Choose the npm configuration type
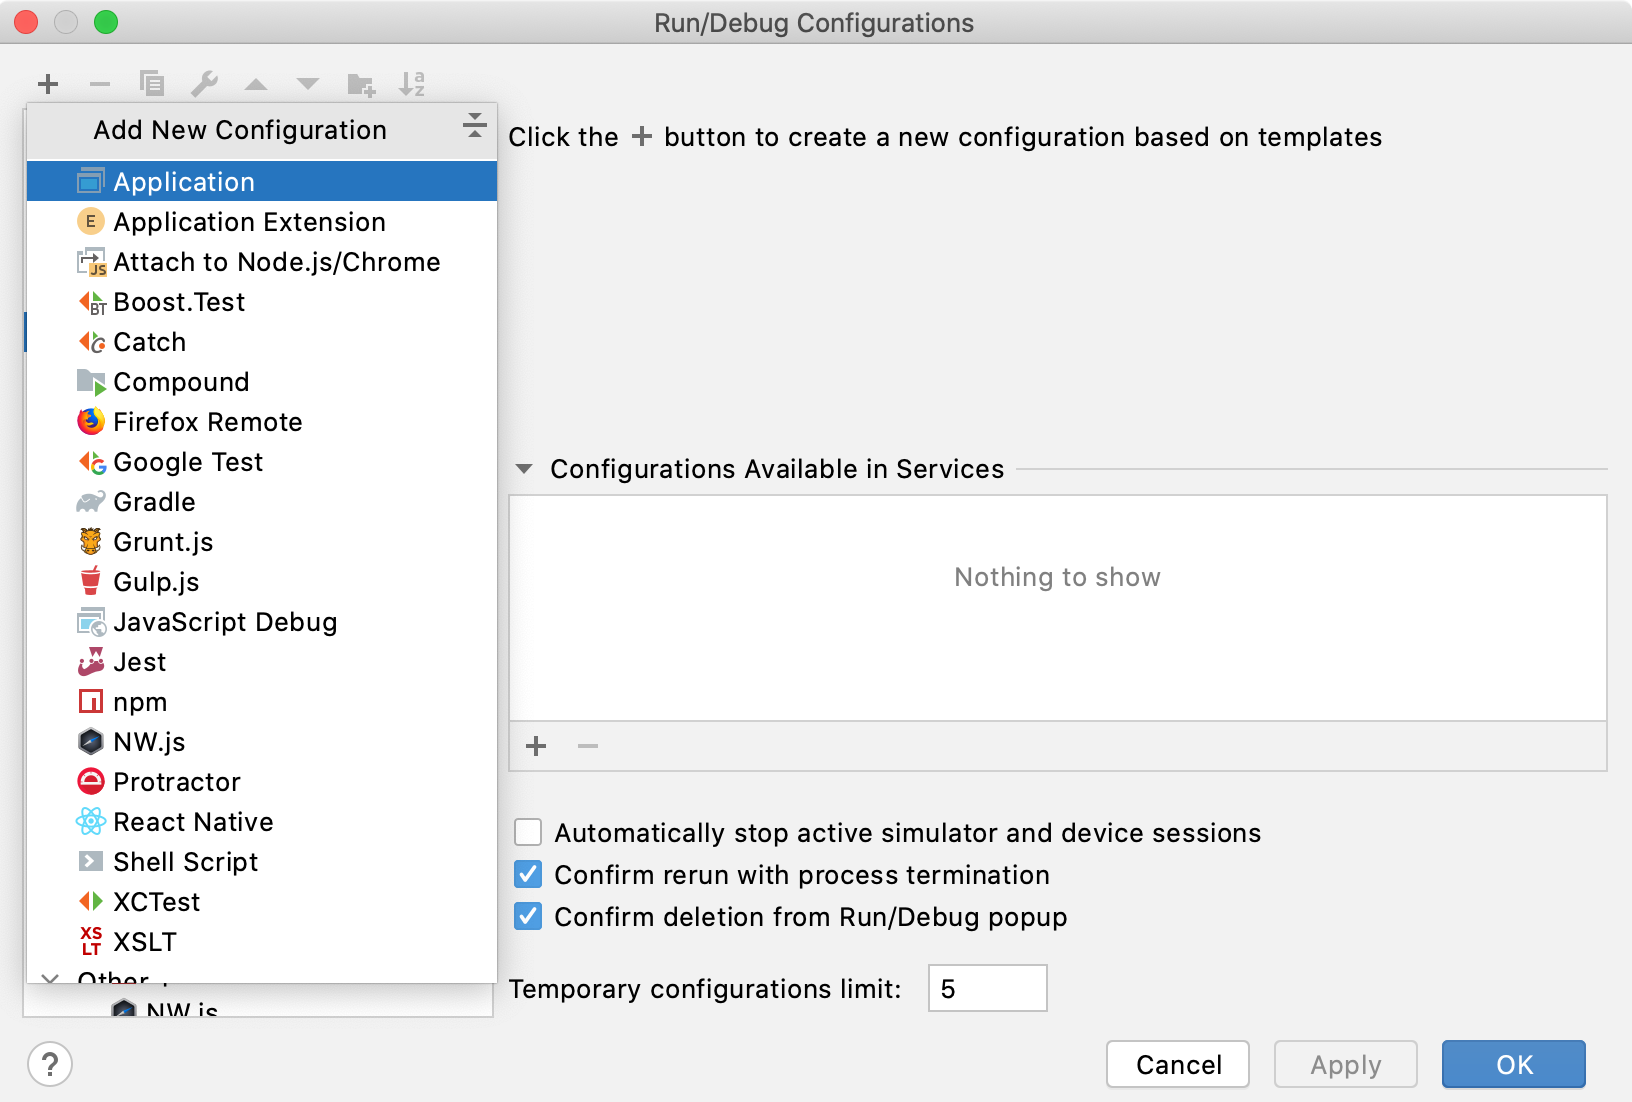The width and height of the screenshot is (1632, 1102). coord(262,701)
